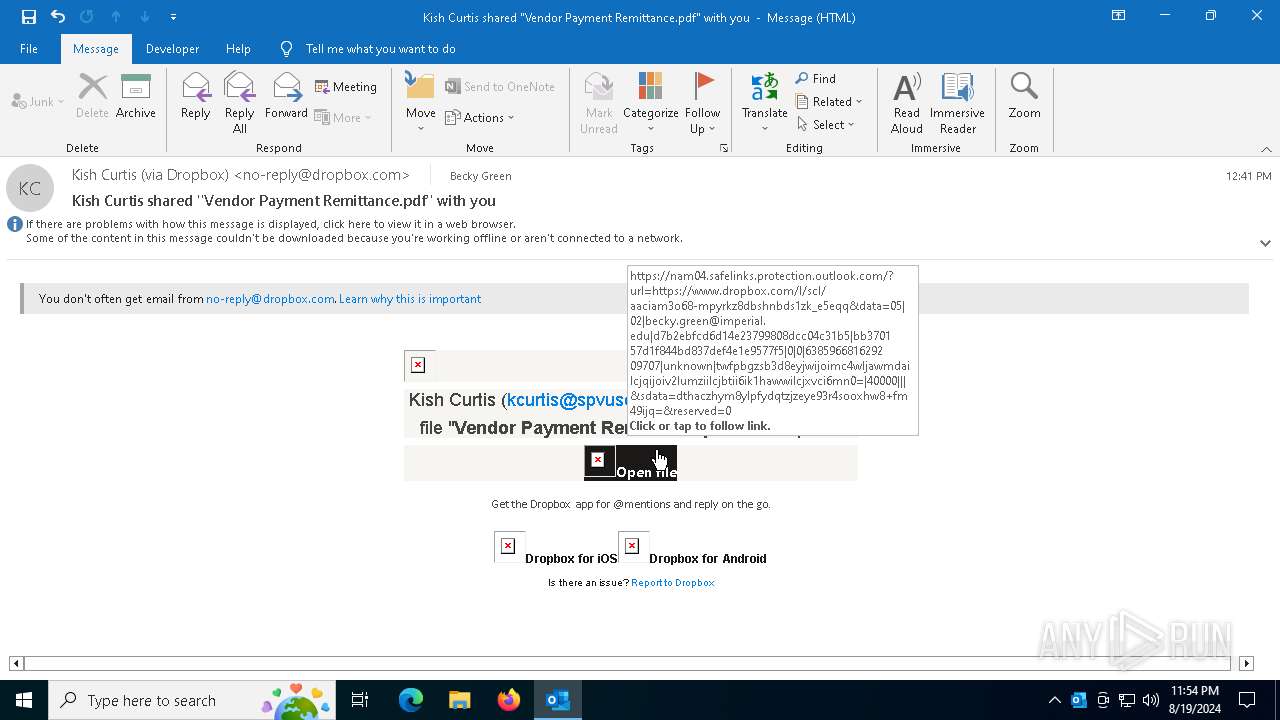Click the Tell me what you want to do box
Image resolution: width=1280 pixels, height=720 pixels.
pos(380,49)
